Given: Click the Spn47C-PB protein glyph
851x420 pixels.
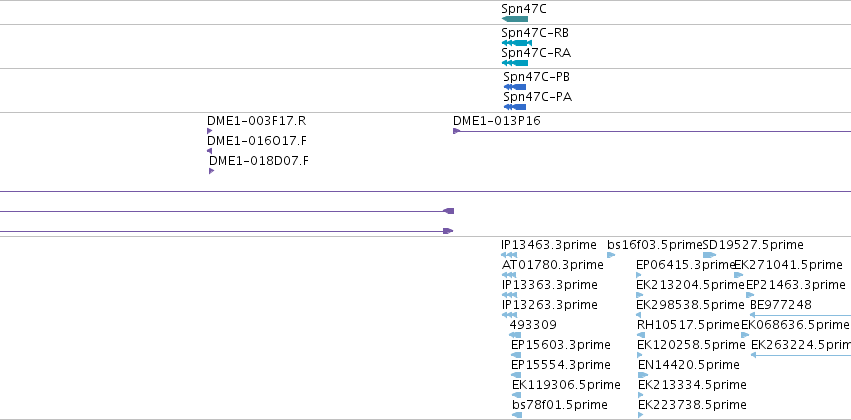Looking at the screenshot, I should pos(515,87).
